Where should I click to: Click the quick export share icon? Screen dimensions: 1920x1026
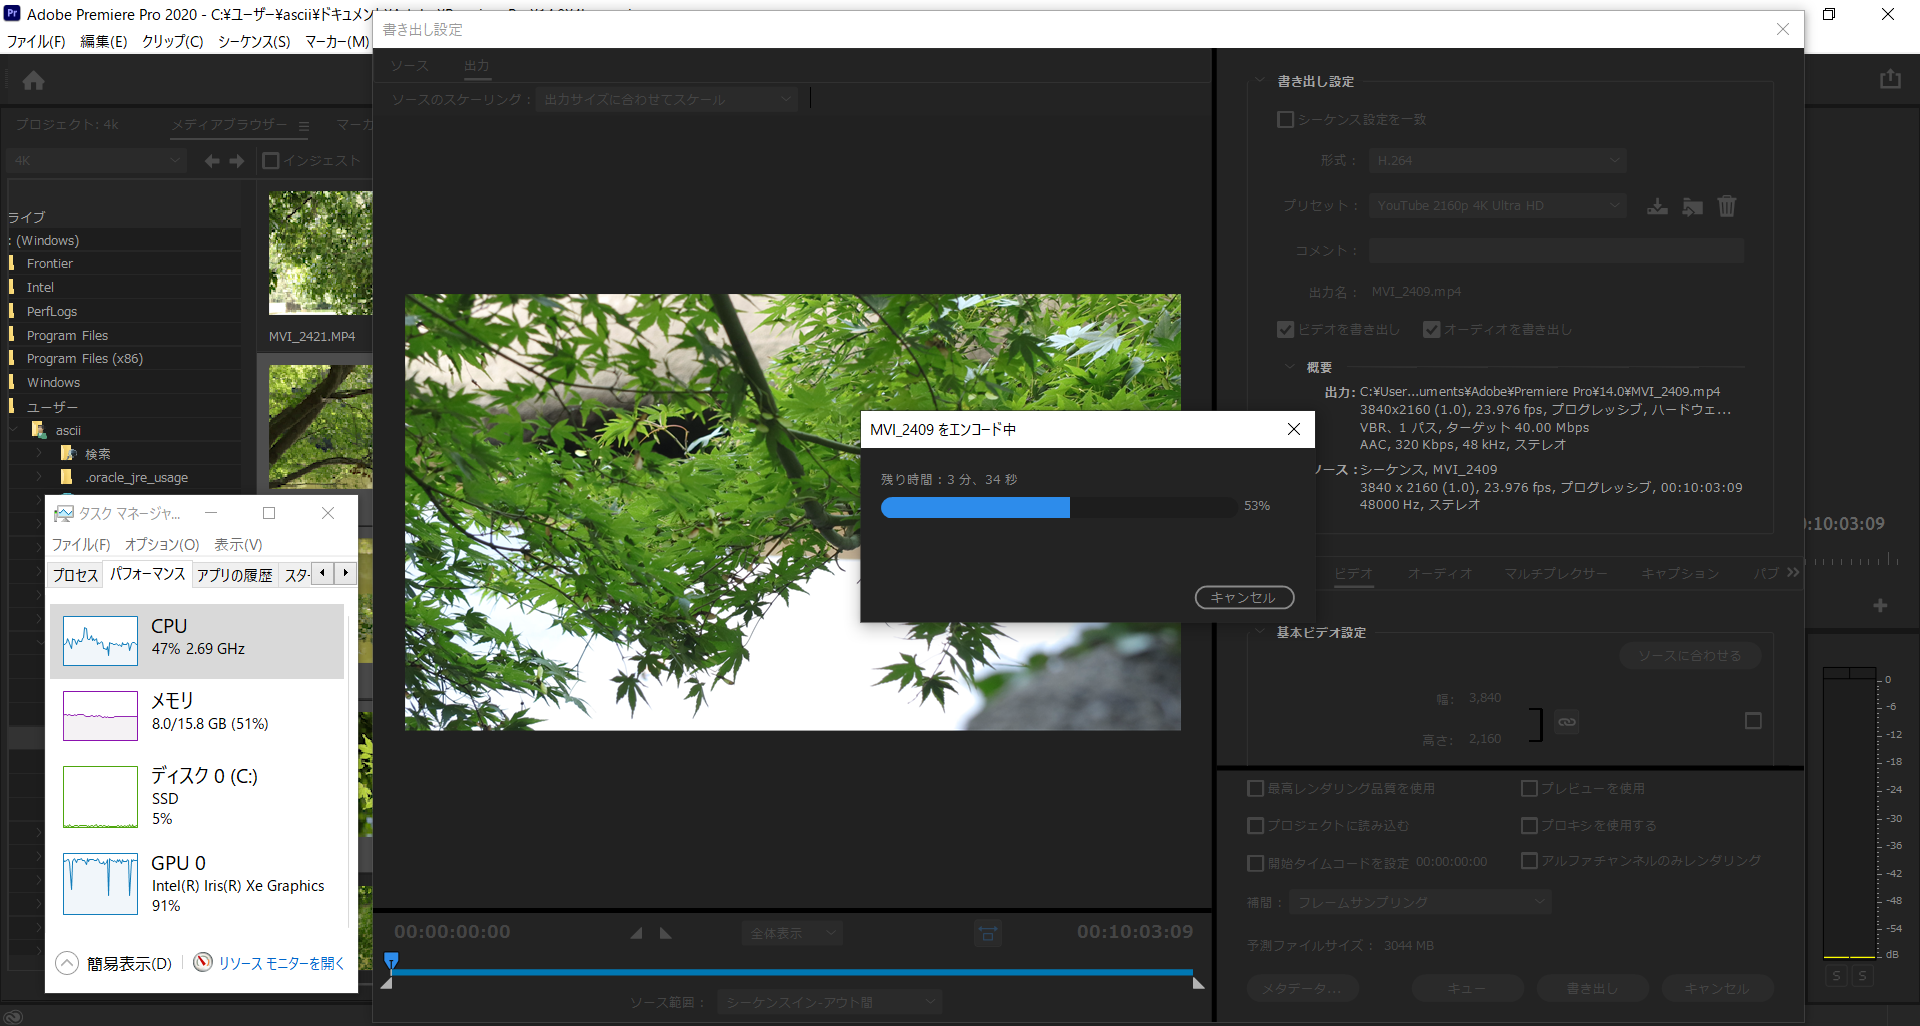(x=1889, y=79)
